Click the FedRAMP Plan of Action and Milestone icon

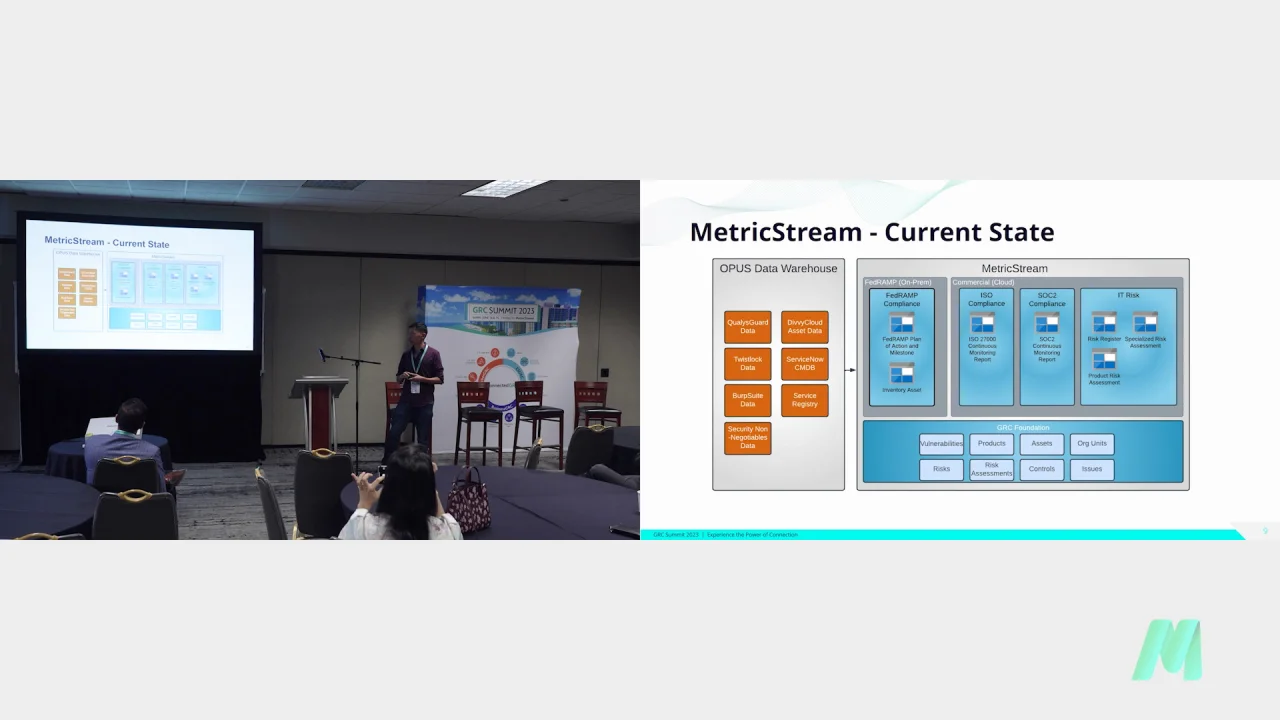902,323
